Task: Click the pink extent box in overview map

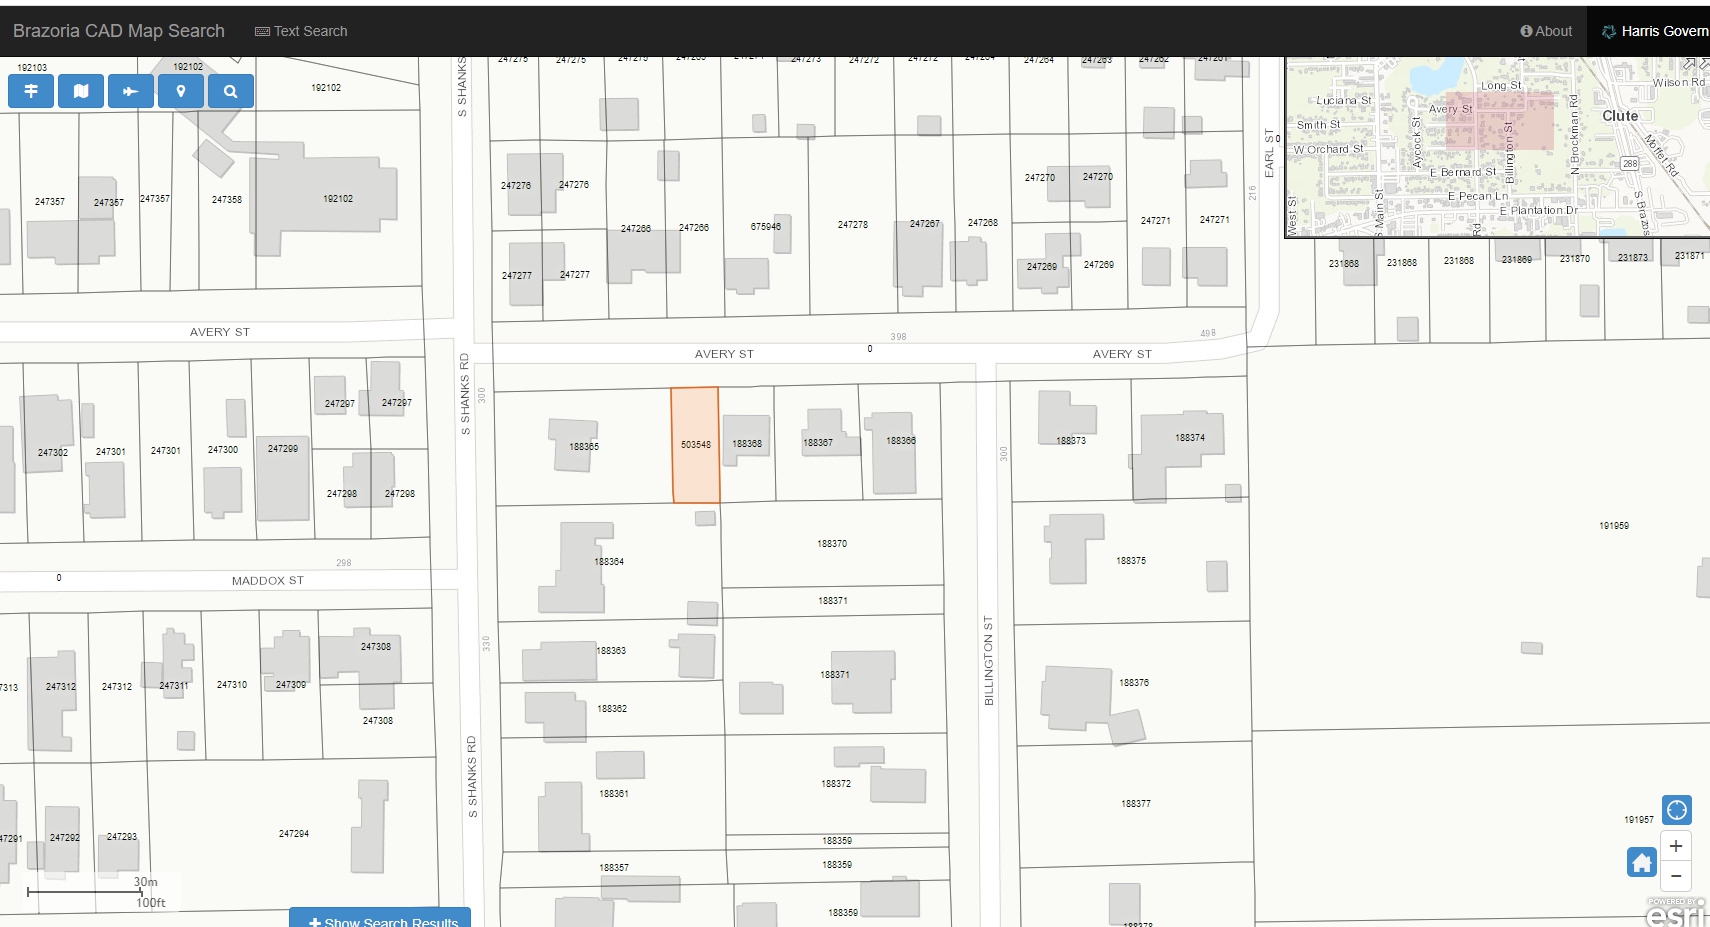Action: tap(1500, 121)
